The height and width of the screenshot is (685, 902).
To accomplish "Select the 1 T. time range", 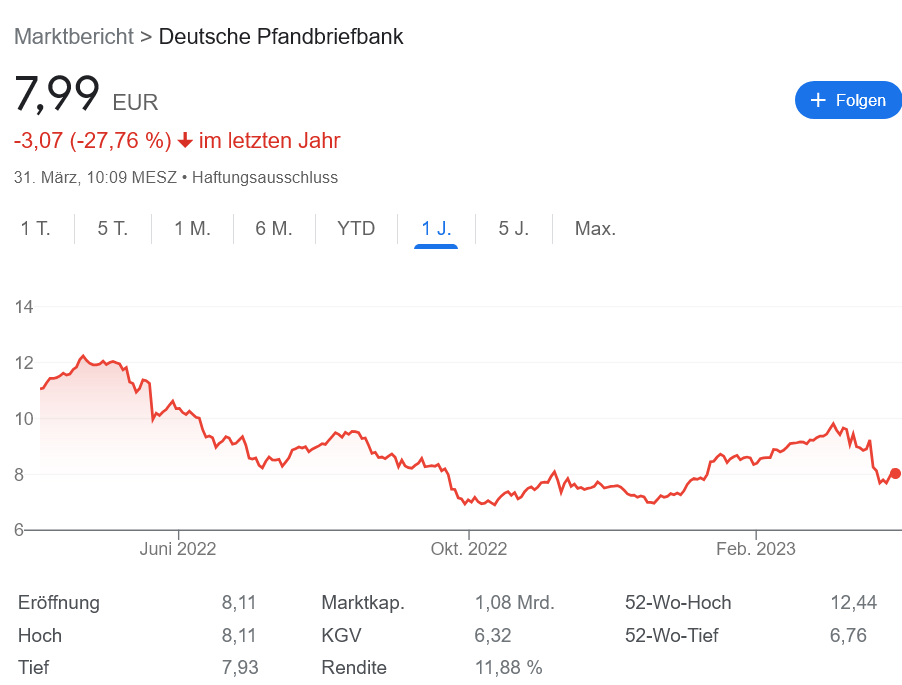I will pyautogui.click(x=35, y=228).
